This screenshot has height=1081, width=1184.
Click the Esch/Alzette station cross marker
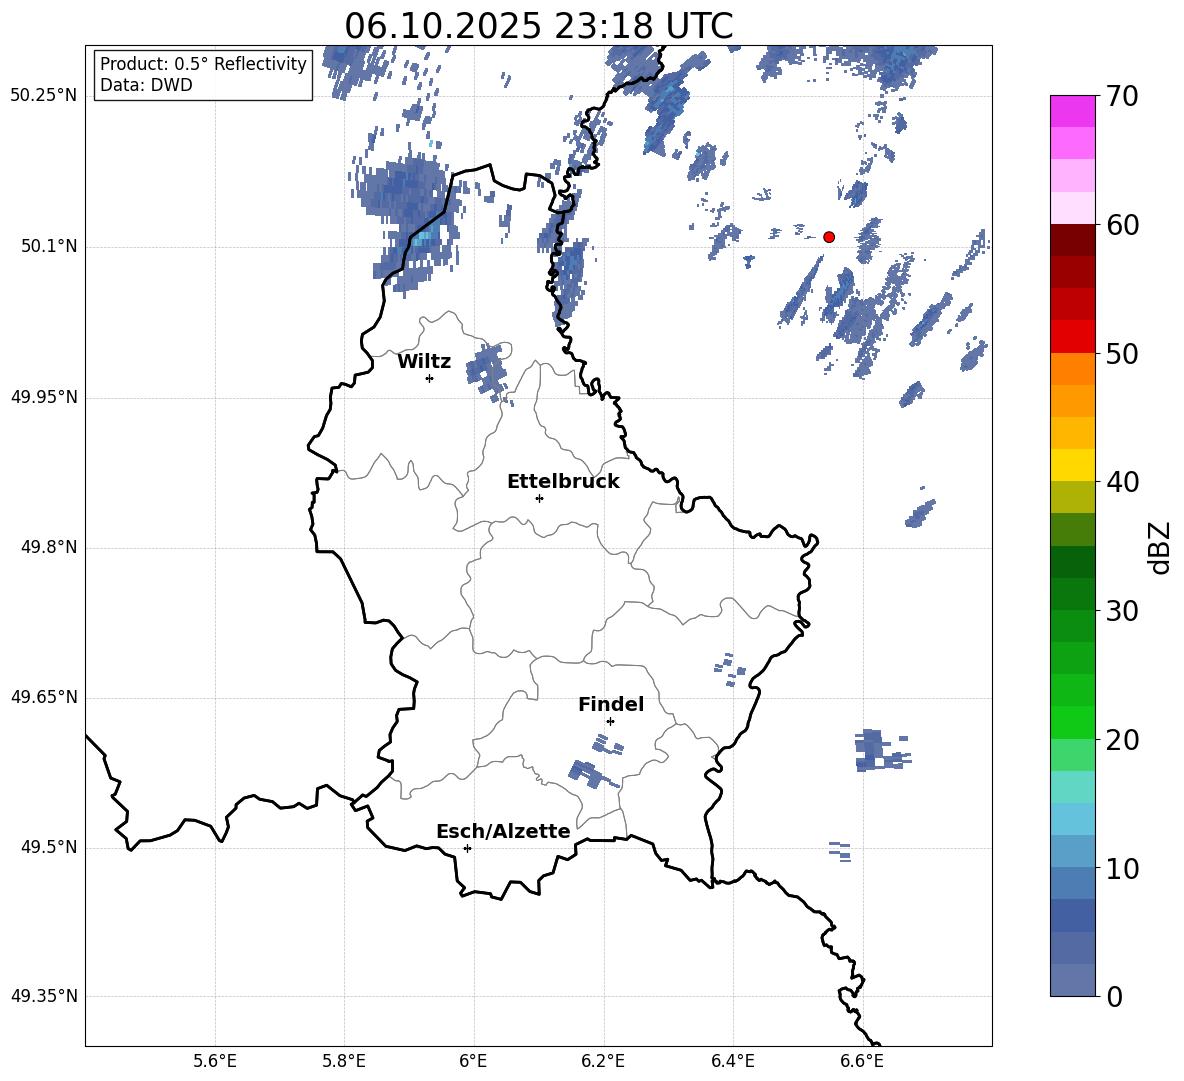click(467, 848)
